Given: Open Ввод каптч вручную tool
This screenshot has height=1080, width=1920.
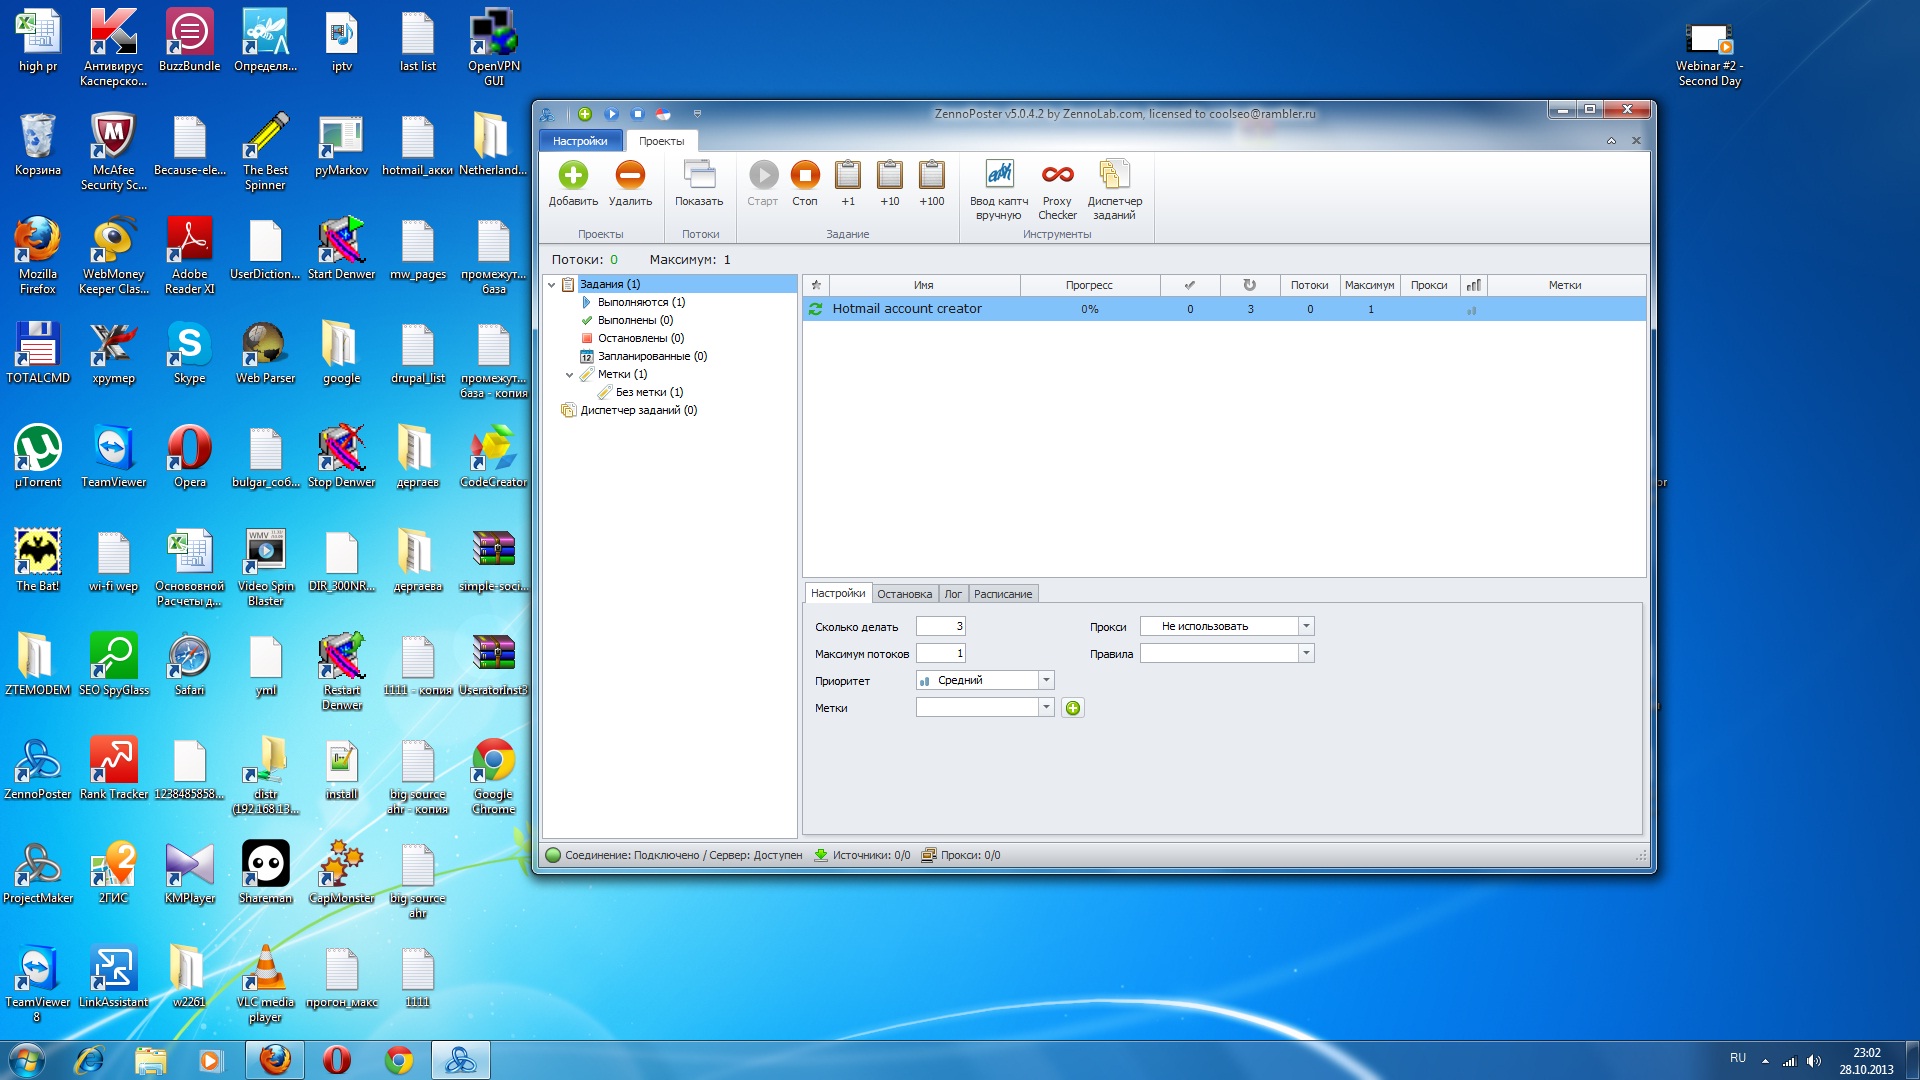Looking at the screenshot, I should click(999, 176).
